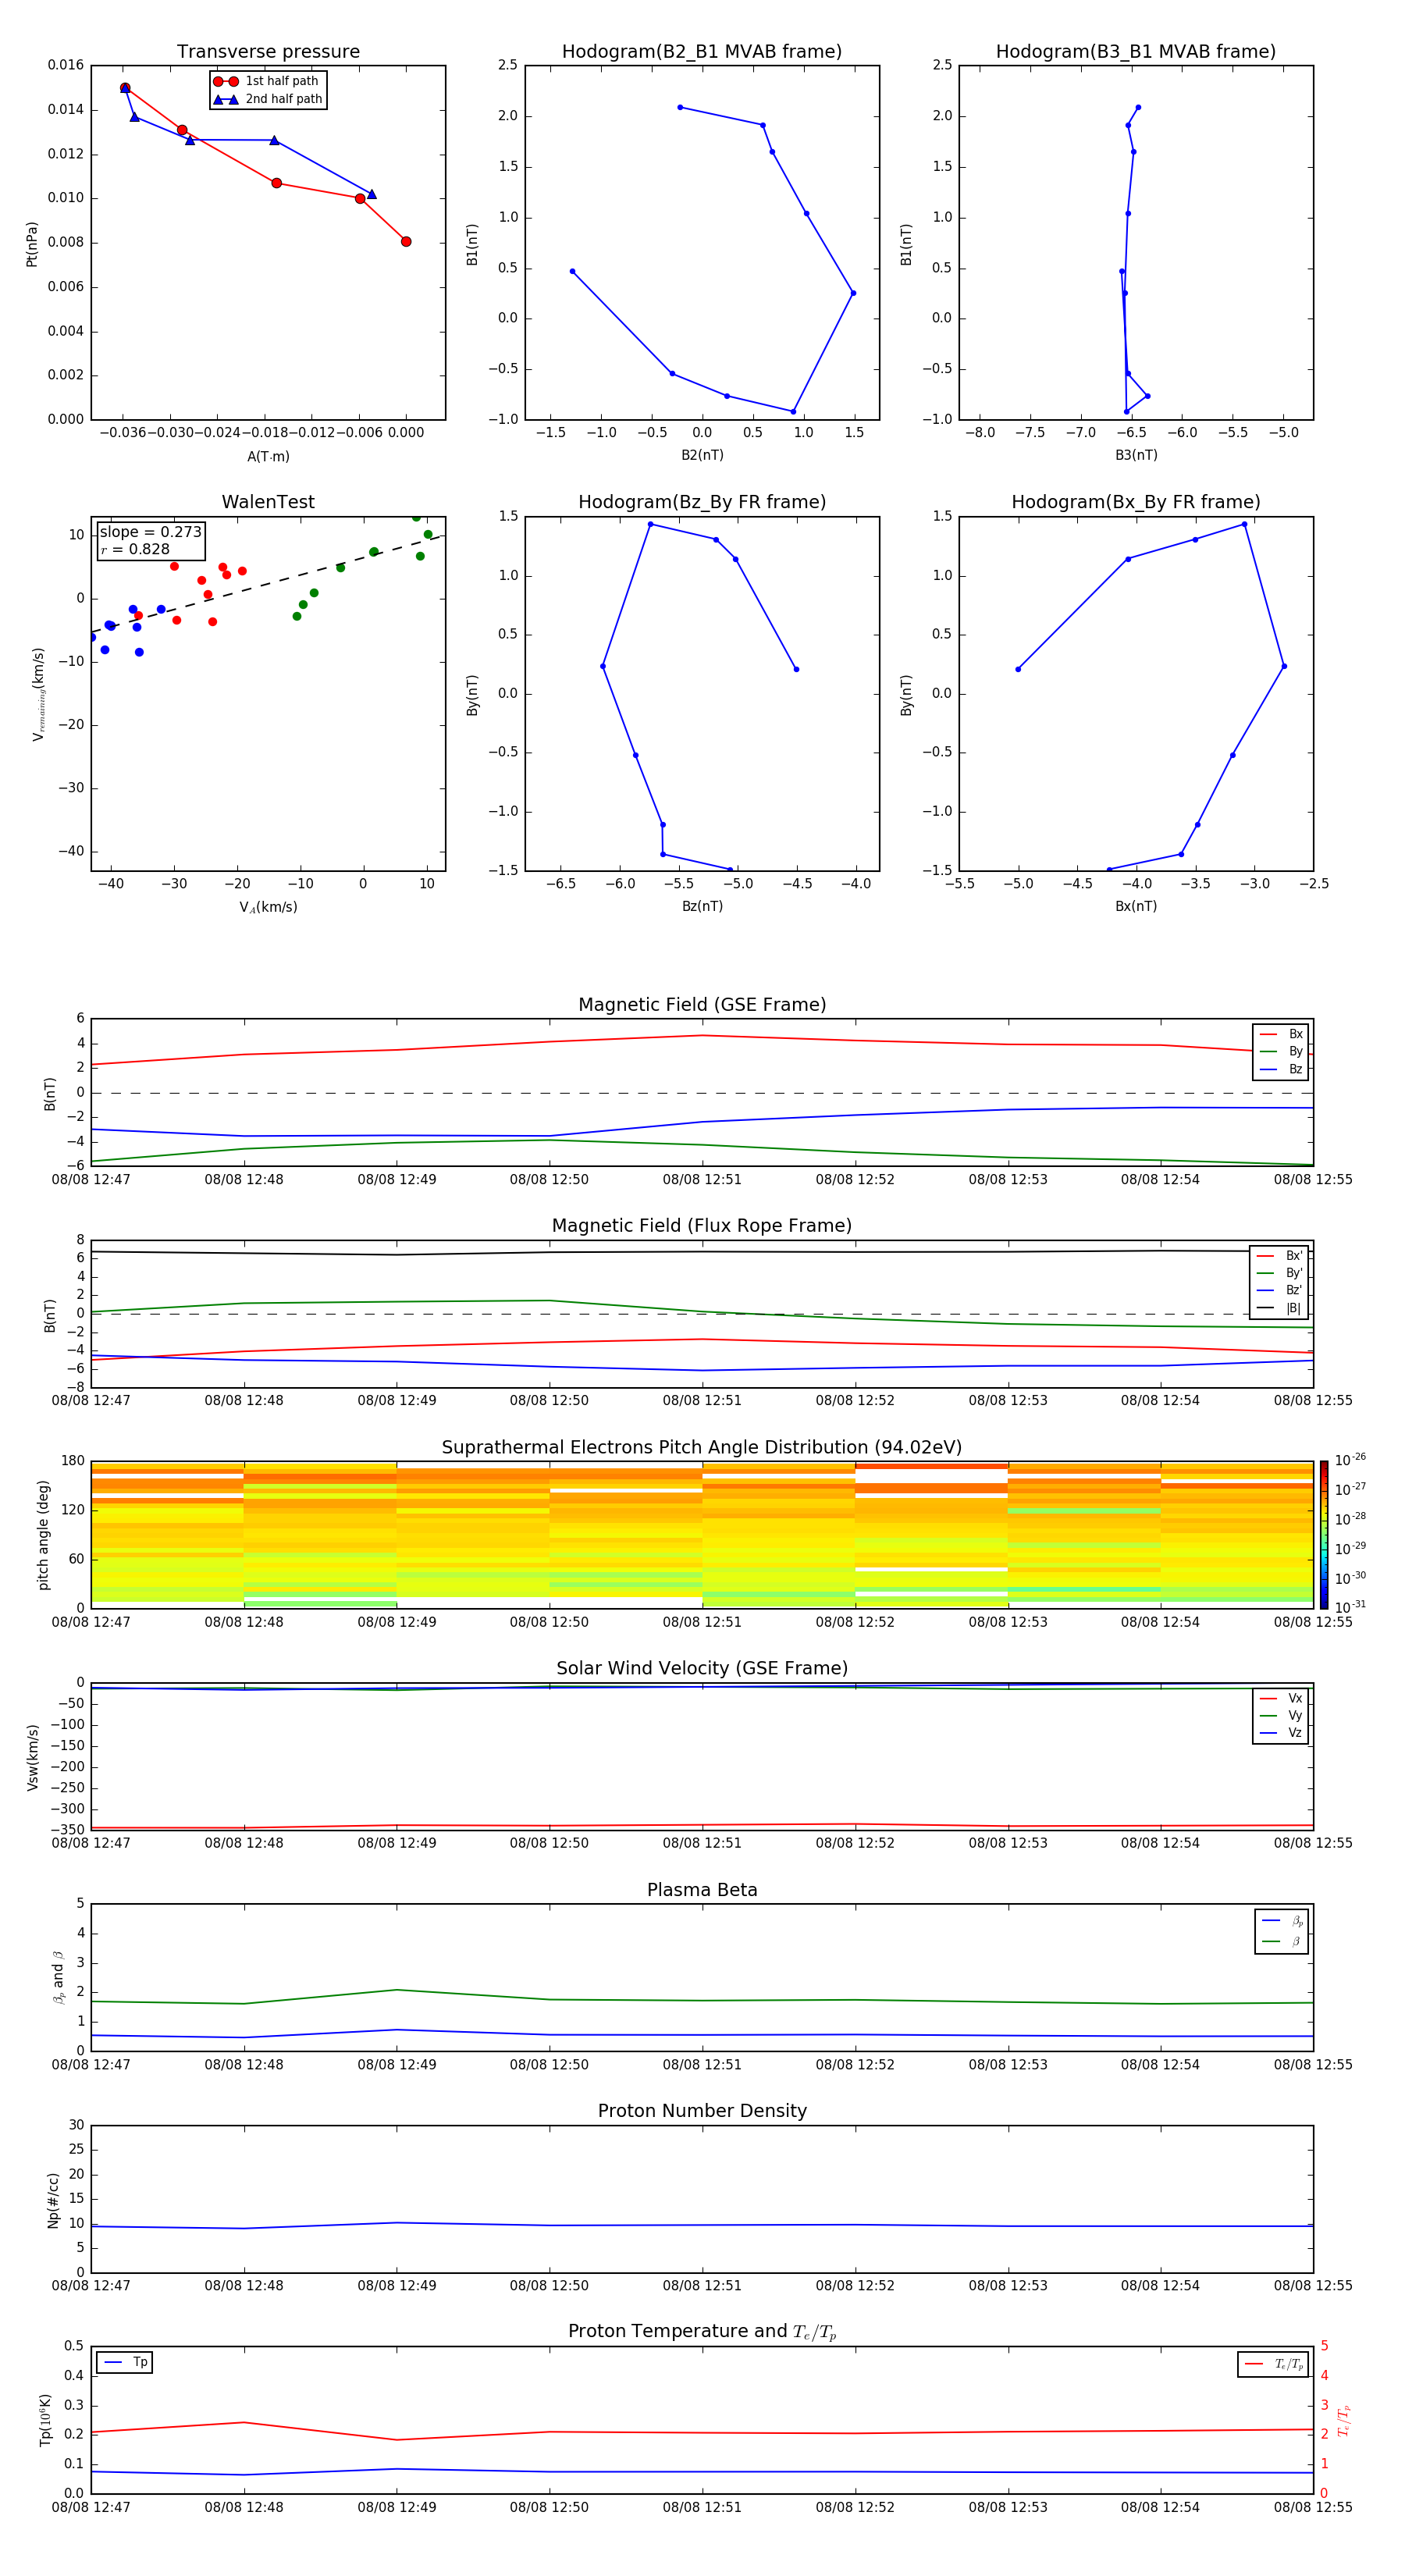Screen dimensions: 1405x2576
Task: Click Vx legend entry in solar wind plot
Action: (x=1281, y=1698)
